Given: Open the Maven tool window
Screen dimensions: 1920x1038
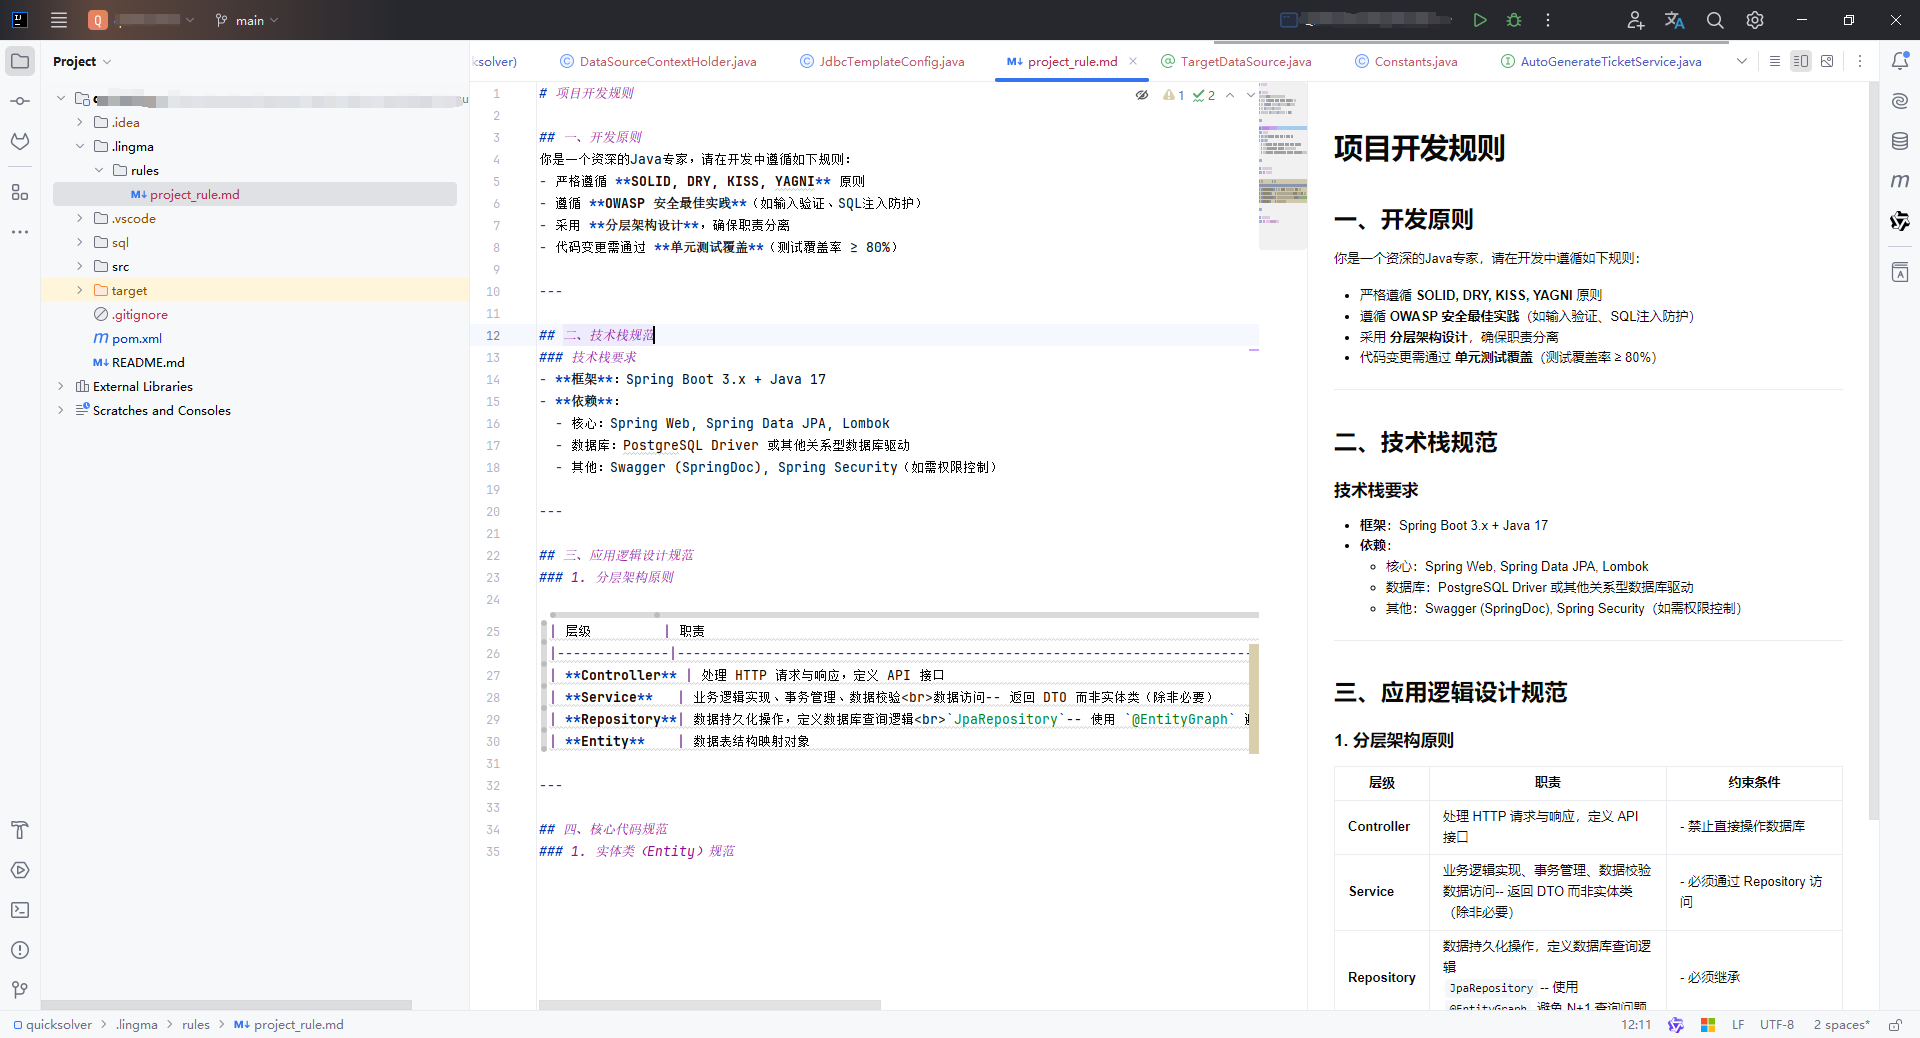Looking at the screenshot, I should tap(1900, 181).
